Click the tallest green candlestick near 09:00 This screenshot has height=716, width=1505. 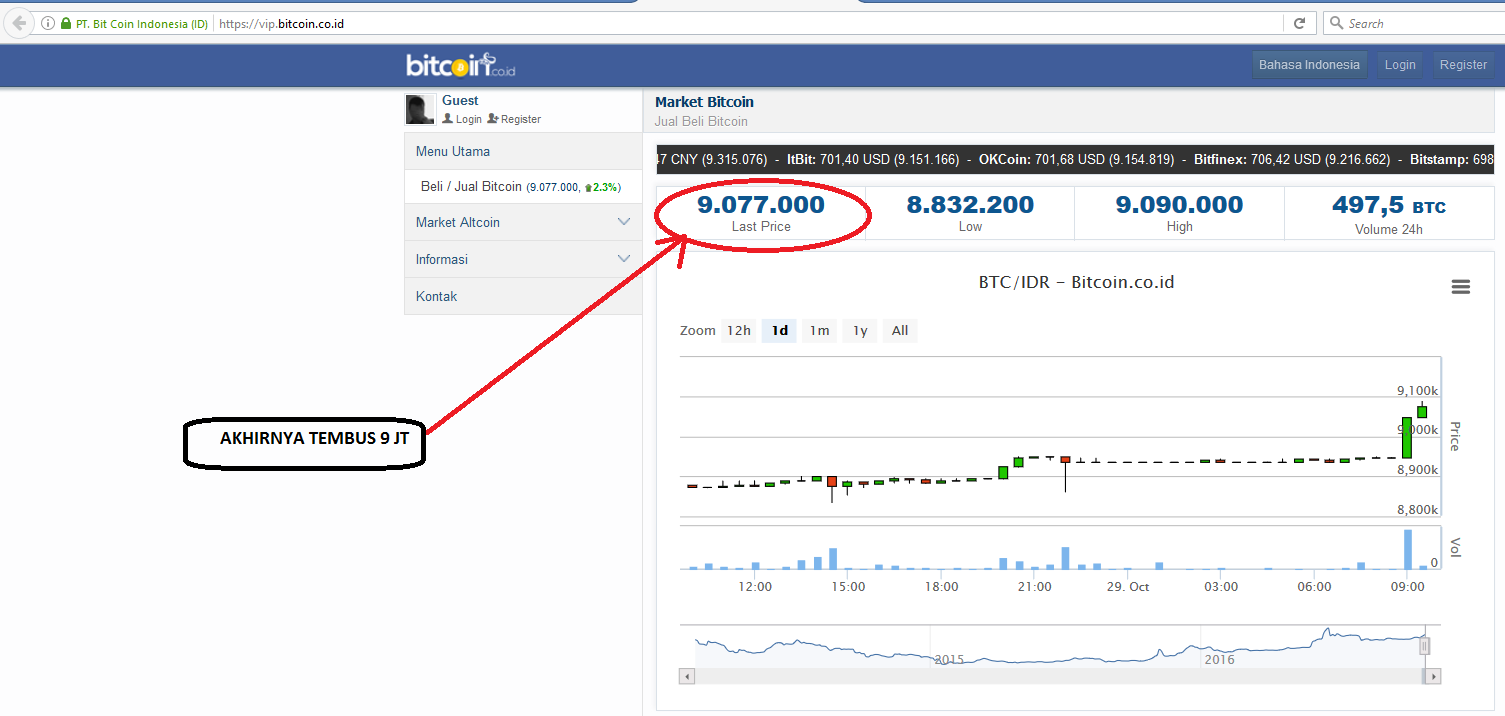(1406, 438)
